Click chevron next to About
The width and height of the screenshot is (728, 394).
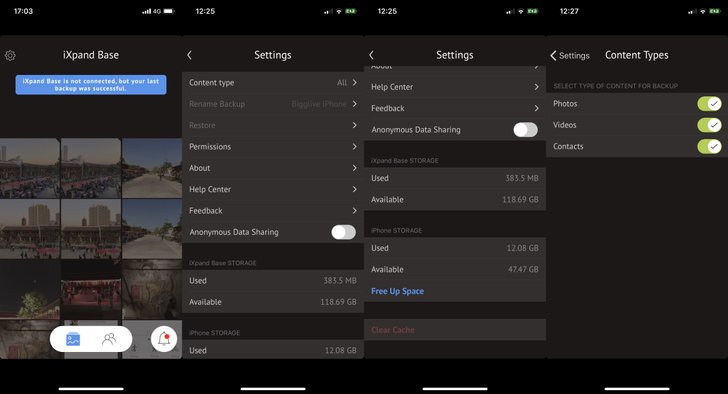tap(355, 168)
